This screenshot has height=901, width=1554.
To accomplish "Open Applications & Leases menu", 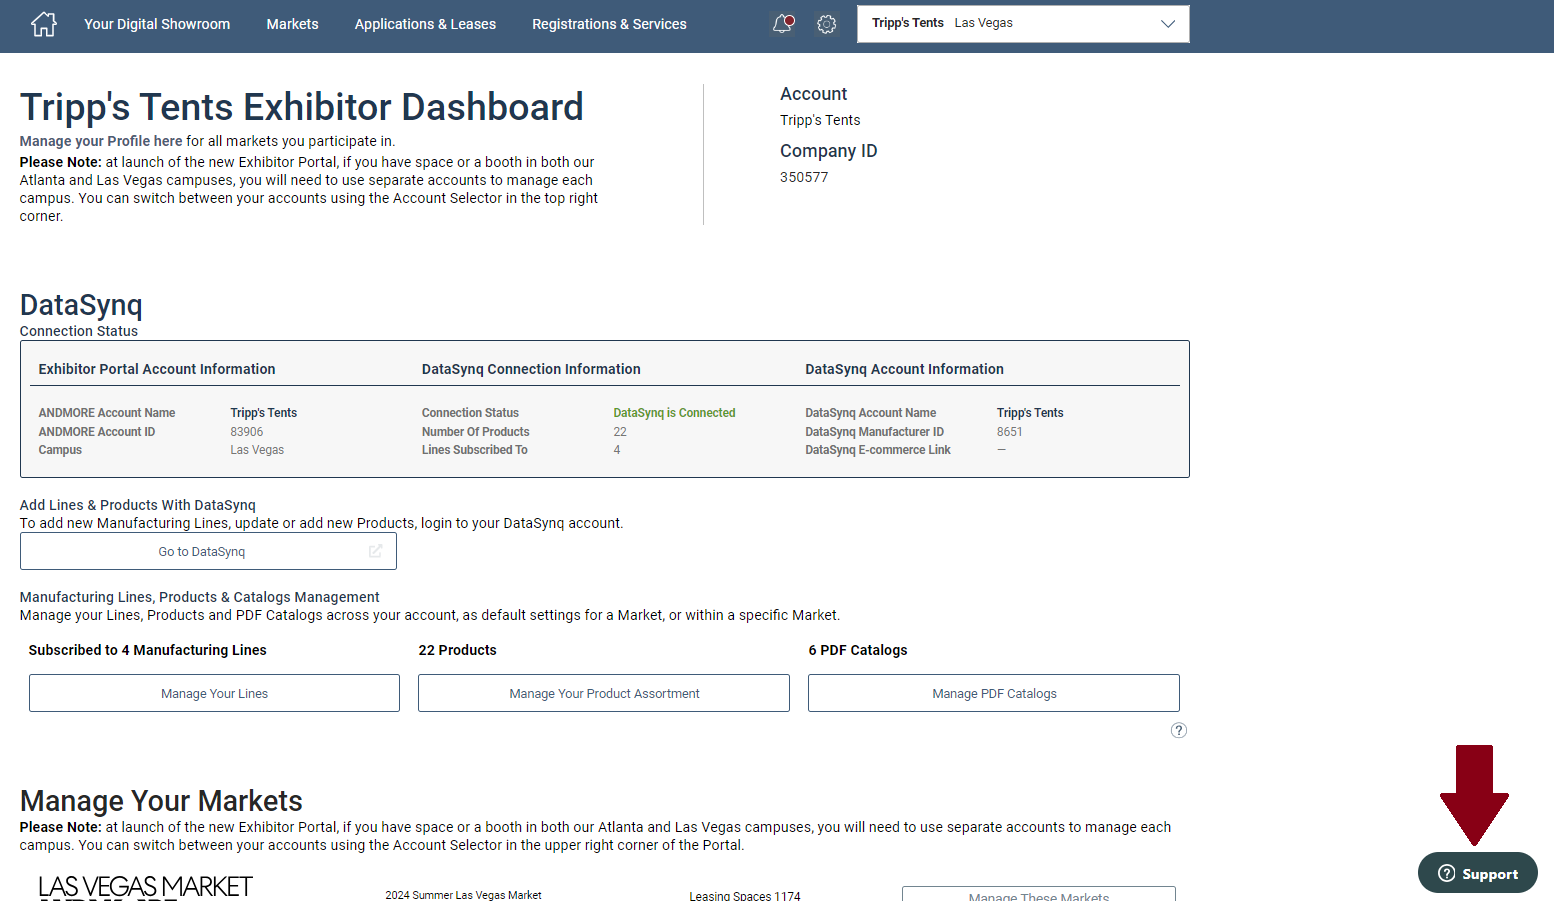I will [x=425, y=24].
